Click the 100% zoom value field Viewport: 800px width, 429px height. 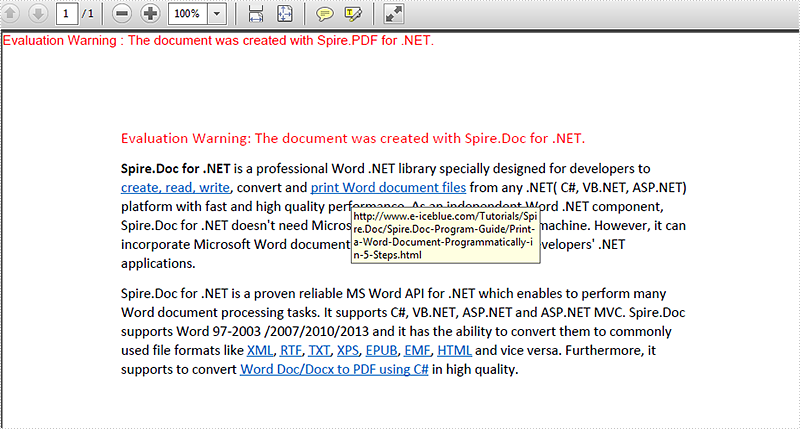[187, 14]
